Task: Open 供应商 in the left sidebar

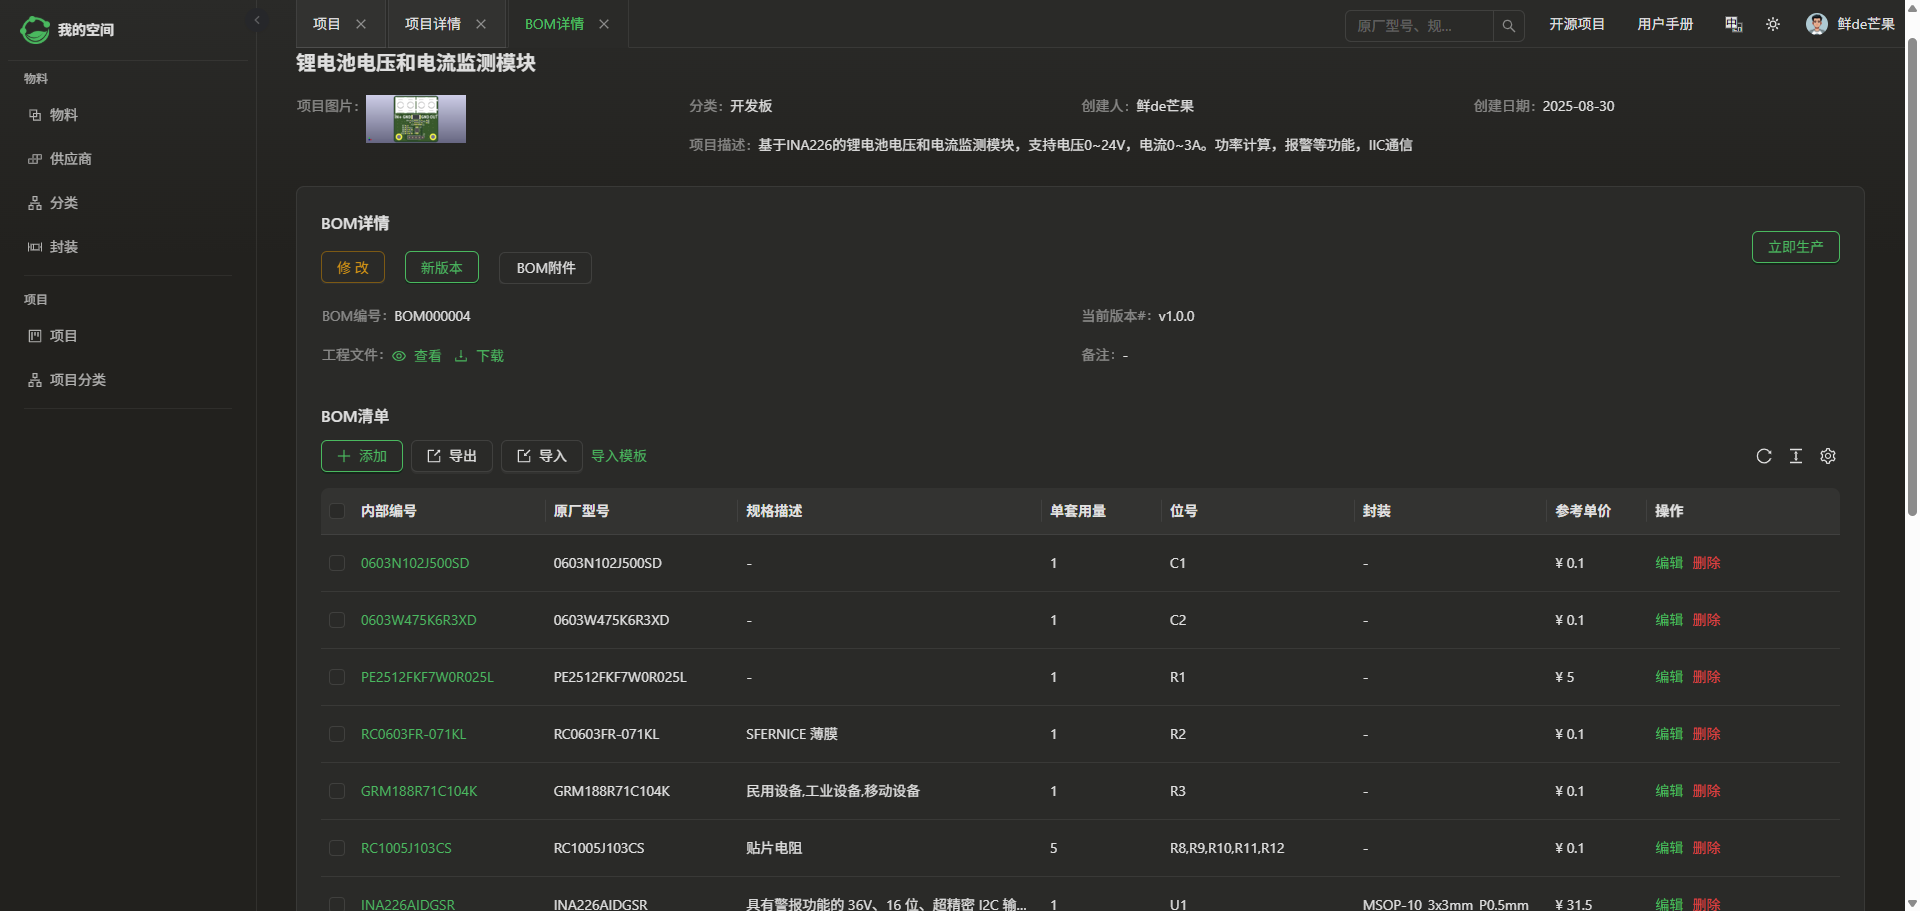Action: coord(70,159)
